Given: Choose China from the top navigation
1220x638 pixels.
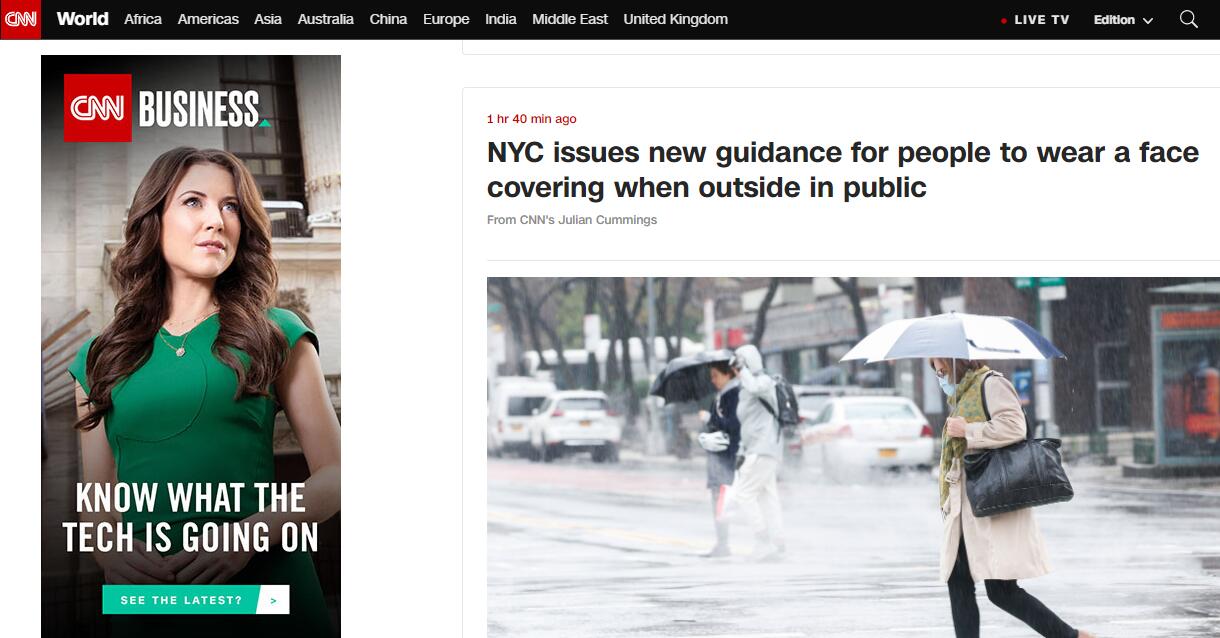Looking at the screenshot, I should coord(388,19).
